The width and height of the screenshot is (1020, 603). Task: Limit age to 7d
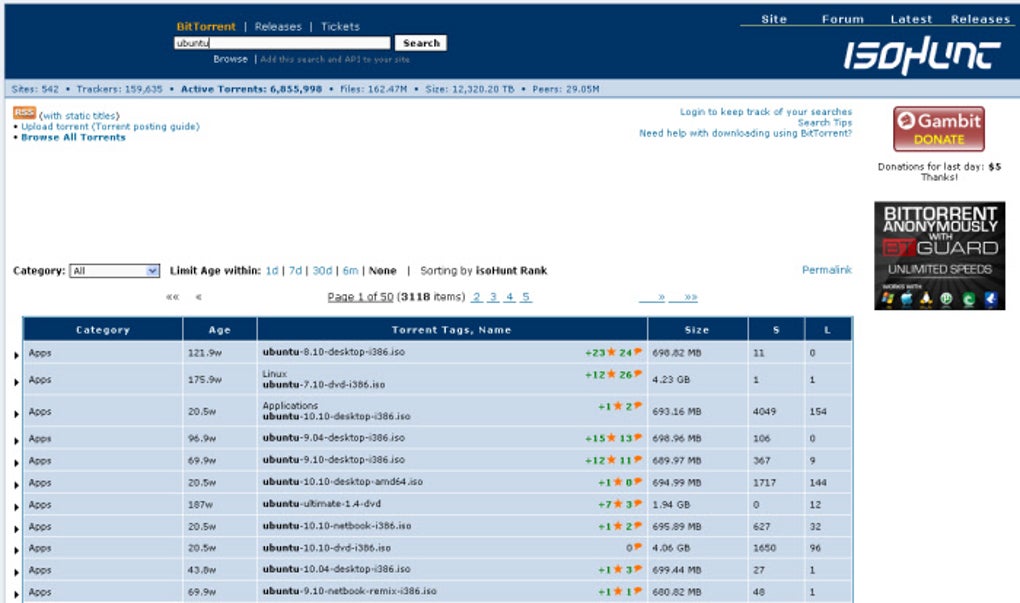click(x=295, y=271)
